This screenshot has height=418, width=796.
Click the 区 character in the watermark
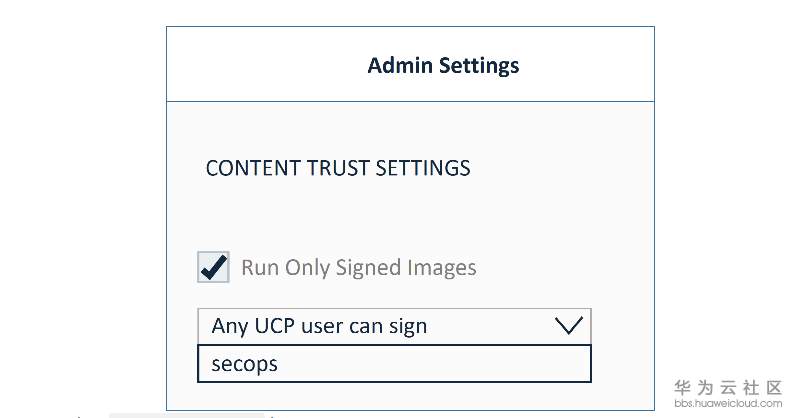[774, 387]
